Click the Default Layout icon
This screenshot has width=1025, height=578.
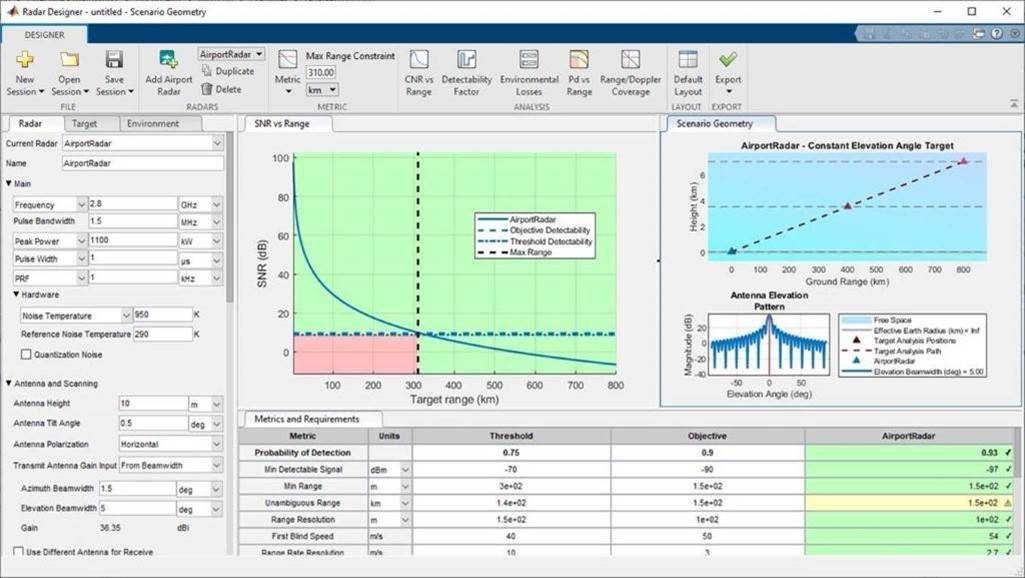tap(687, 70)
